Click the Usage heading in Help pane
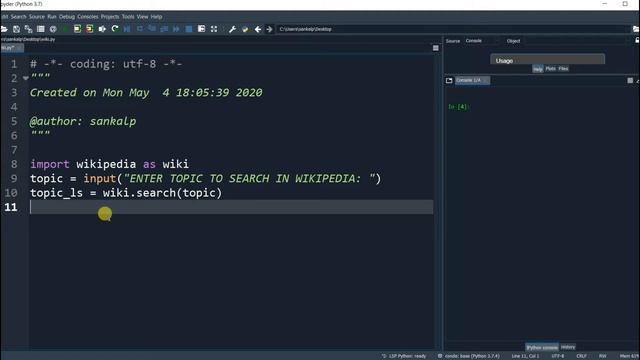 pos(504,60)
